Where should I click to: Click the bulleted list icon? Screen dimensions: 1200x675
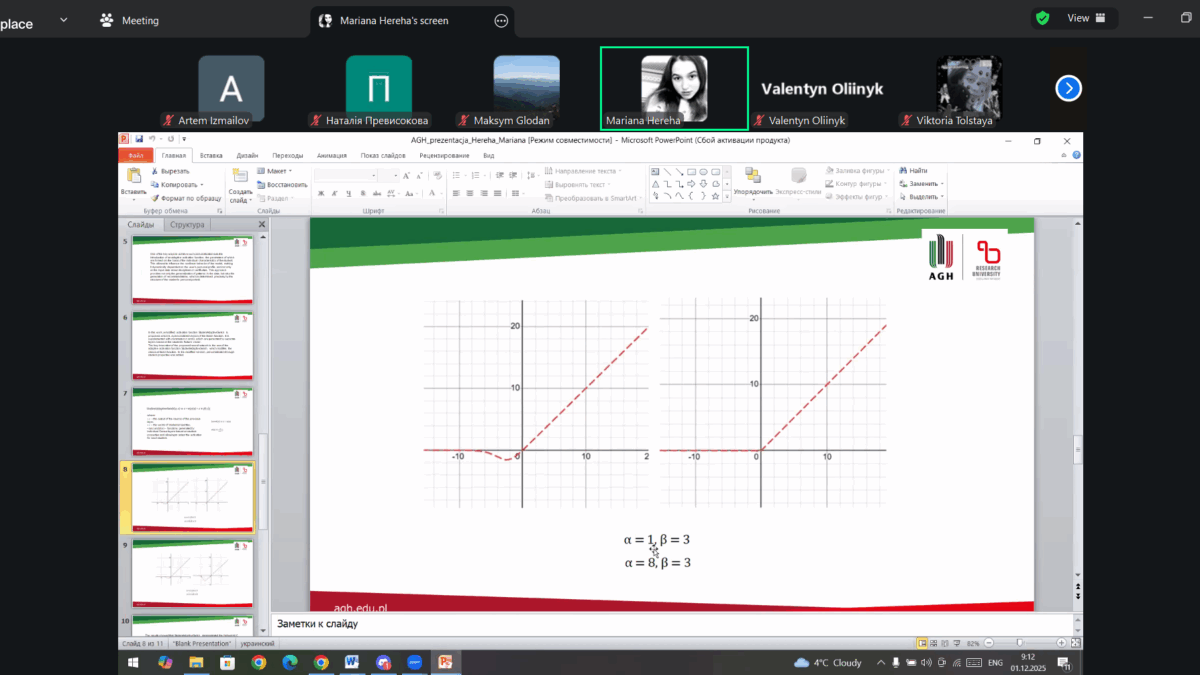(455, 176)
